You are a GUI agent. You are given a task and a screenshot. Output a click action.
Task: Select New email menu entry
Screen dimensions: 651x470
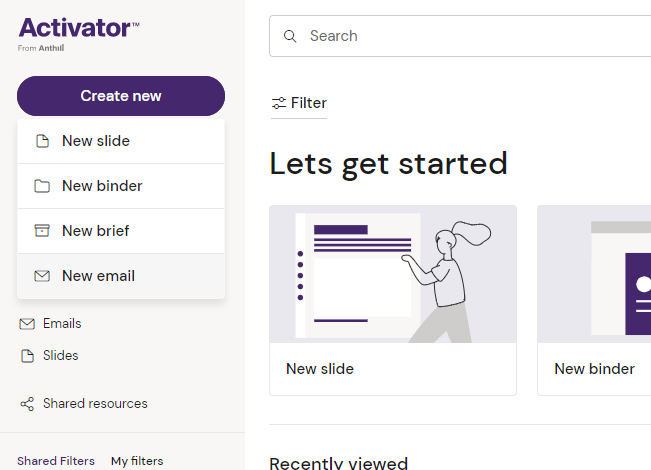(98, 276)
